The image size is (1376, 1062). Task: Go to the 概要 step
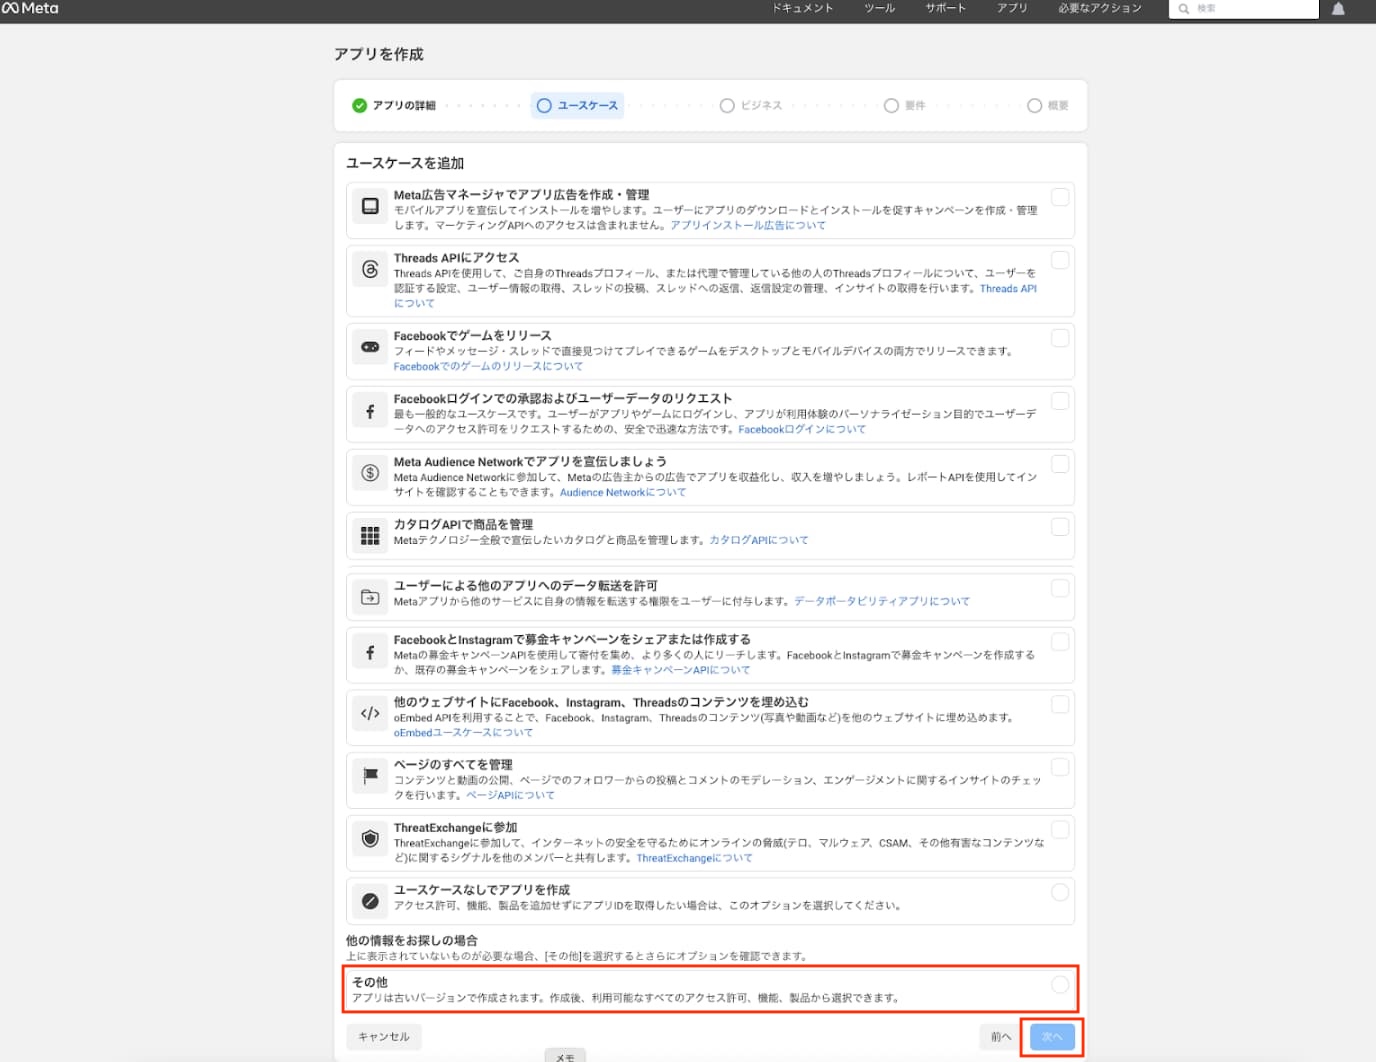(x=1048, y=105)
